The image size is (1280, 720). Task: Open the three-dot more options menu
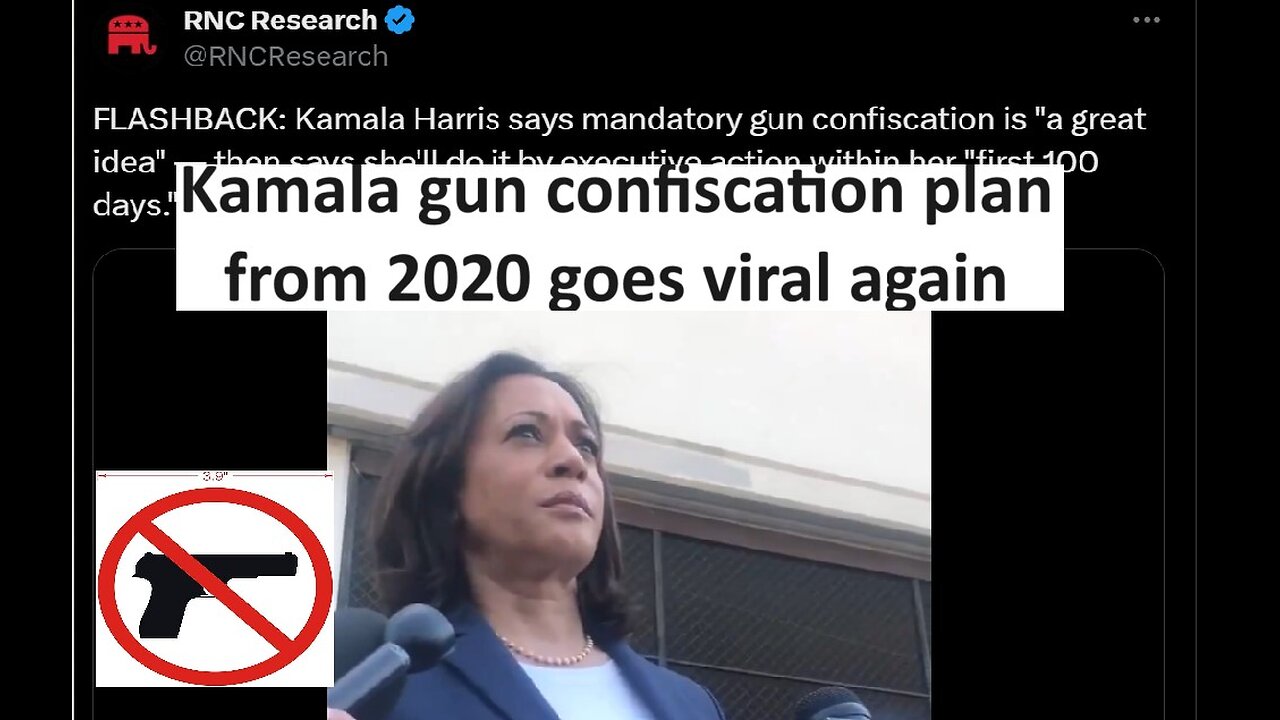pyautogui.click(x=1146, y=20)
